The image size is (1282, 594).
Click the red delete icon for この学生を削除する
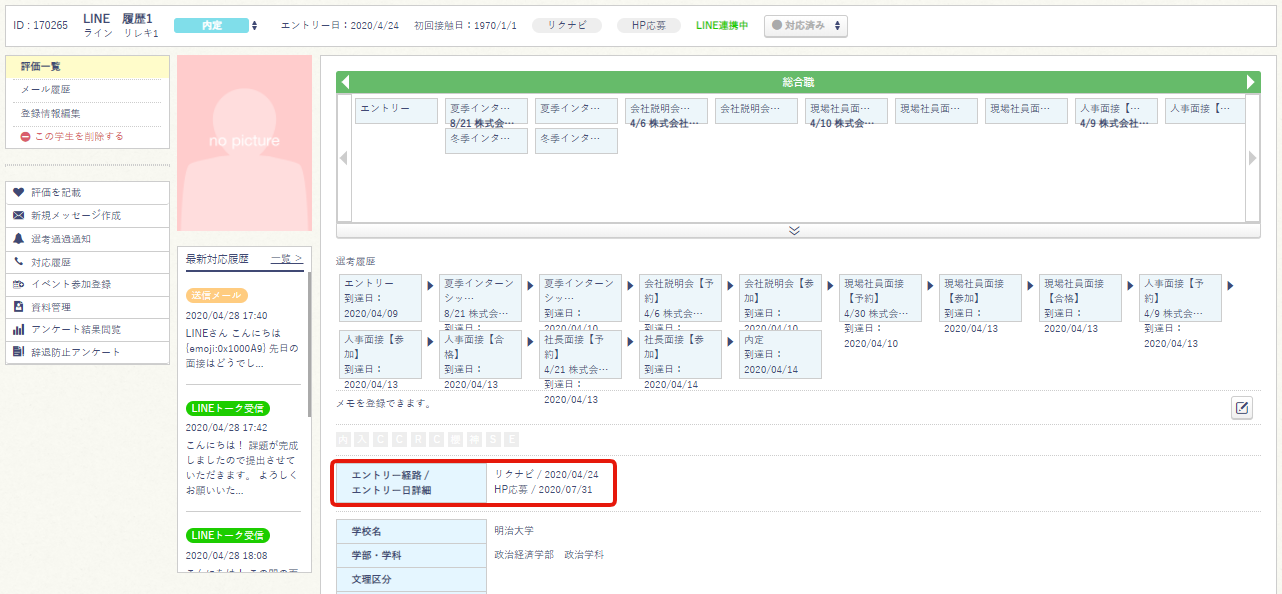(25, 136)
